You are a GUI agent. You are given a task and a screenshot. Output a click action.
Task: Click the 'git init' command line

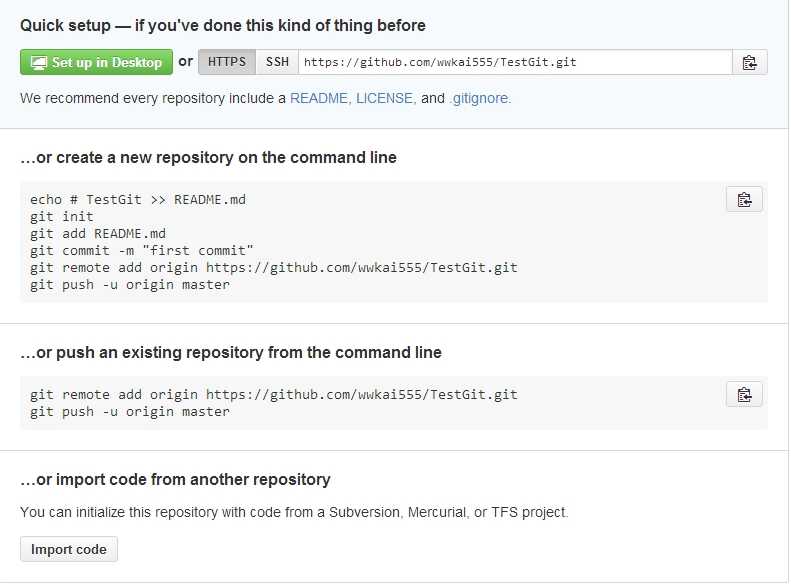pos(62,216)
